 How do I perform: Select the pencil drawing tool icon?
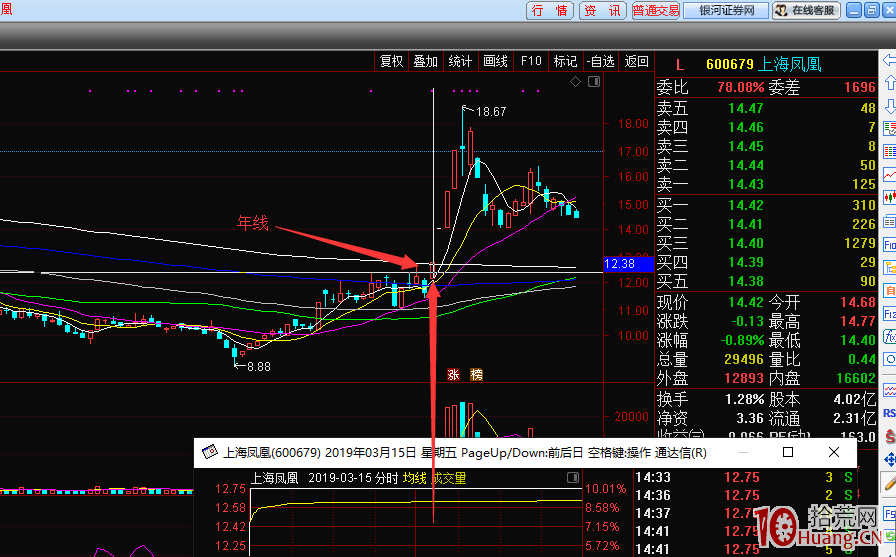point(890,483)
